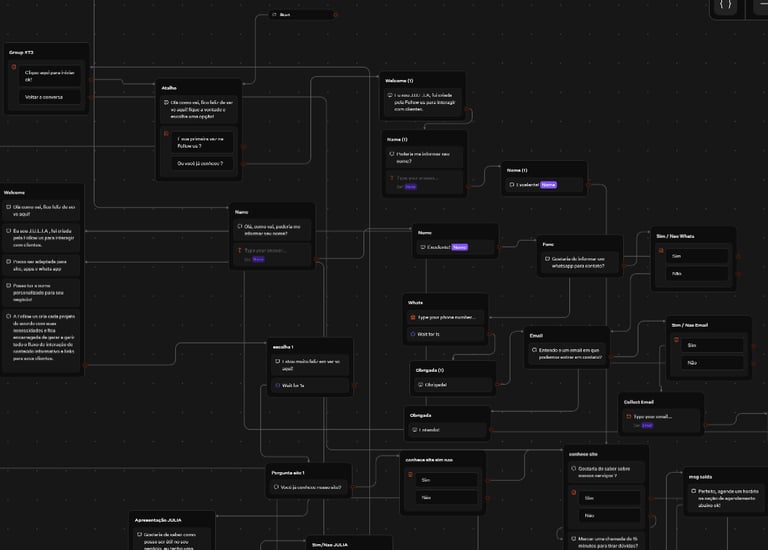The height and width of the screenshot is (550, 768).
Task: Open the 'Gostaria de informar um whatsapp' bubble
Action: click(579, 262)
